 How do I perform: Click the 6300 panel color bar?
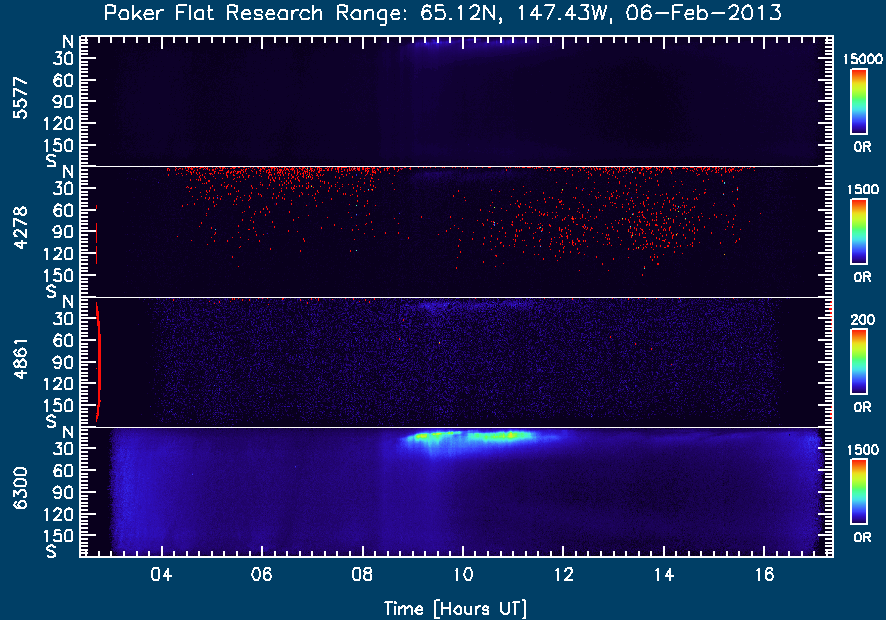click(859, 492)
